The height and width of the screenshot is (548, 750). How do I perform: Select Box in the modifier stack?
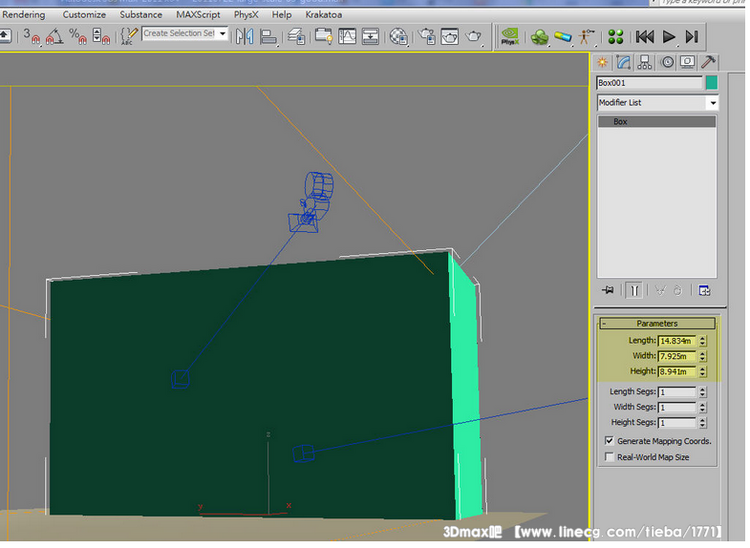pos(657,122)
